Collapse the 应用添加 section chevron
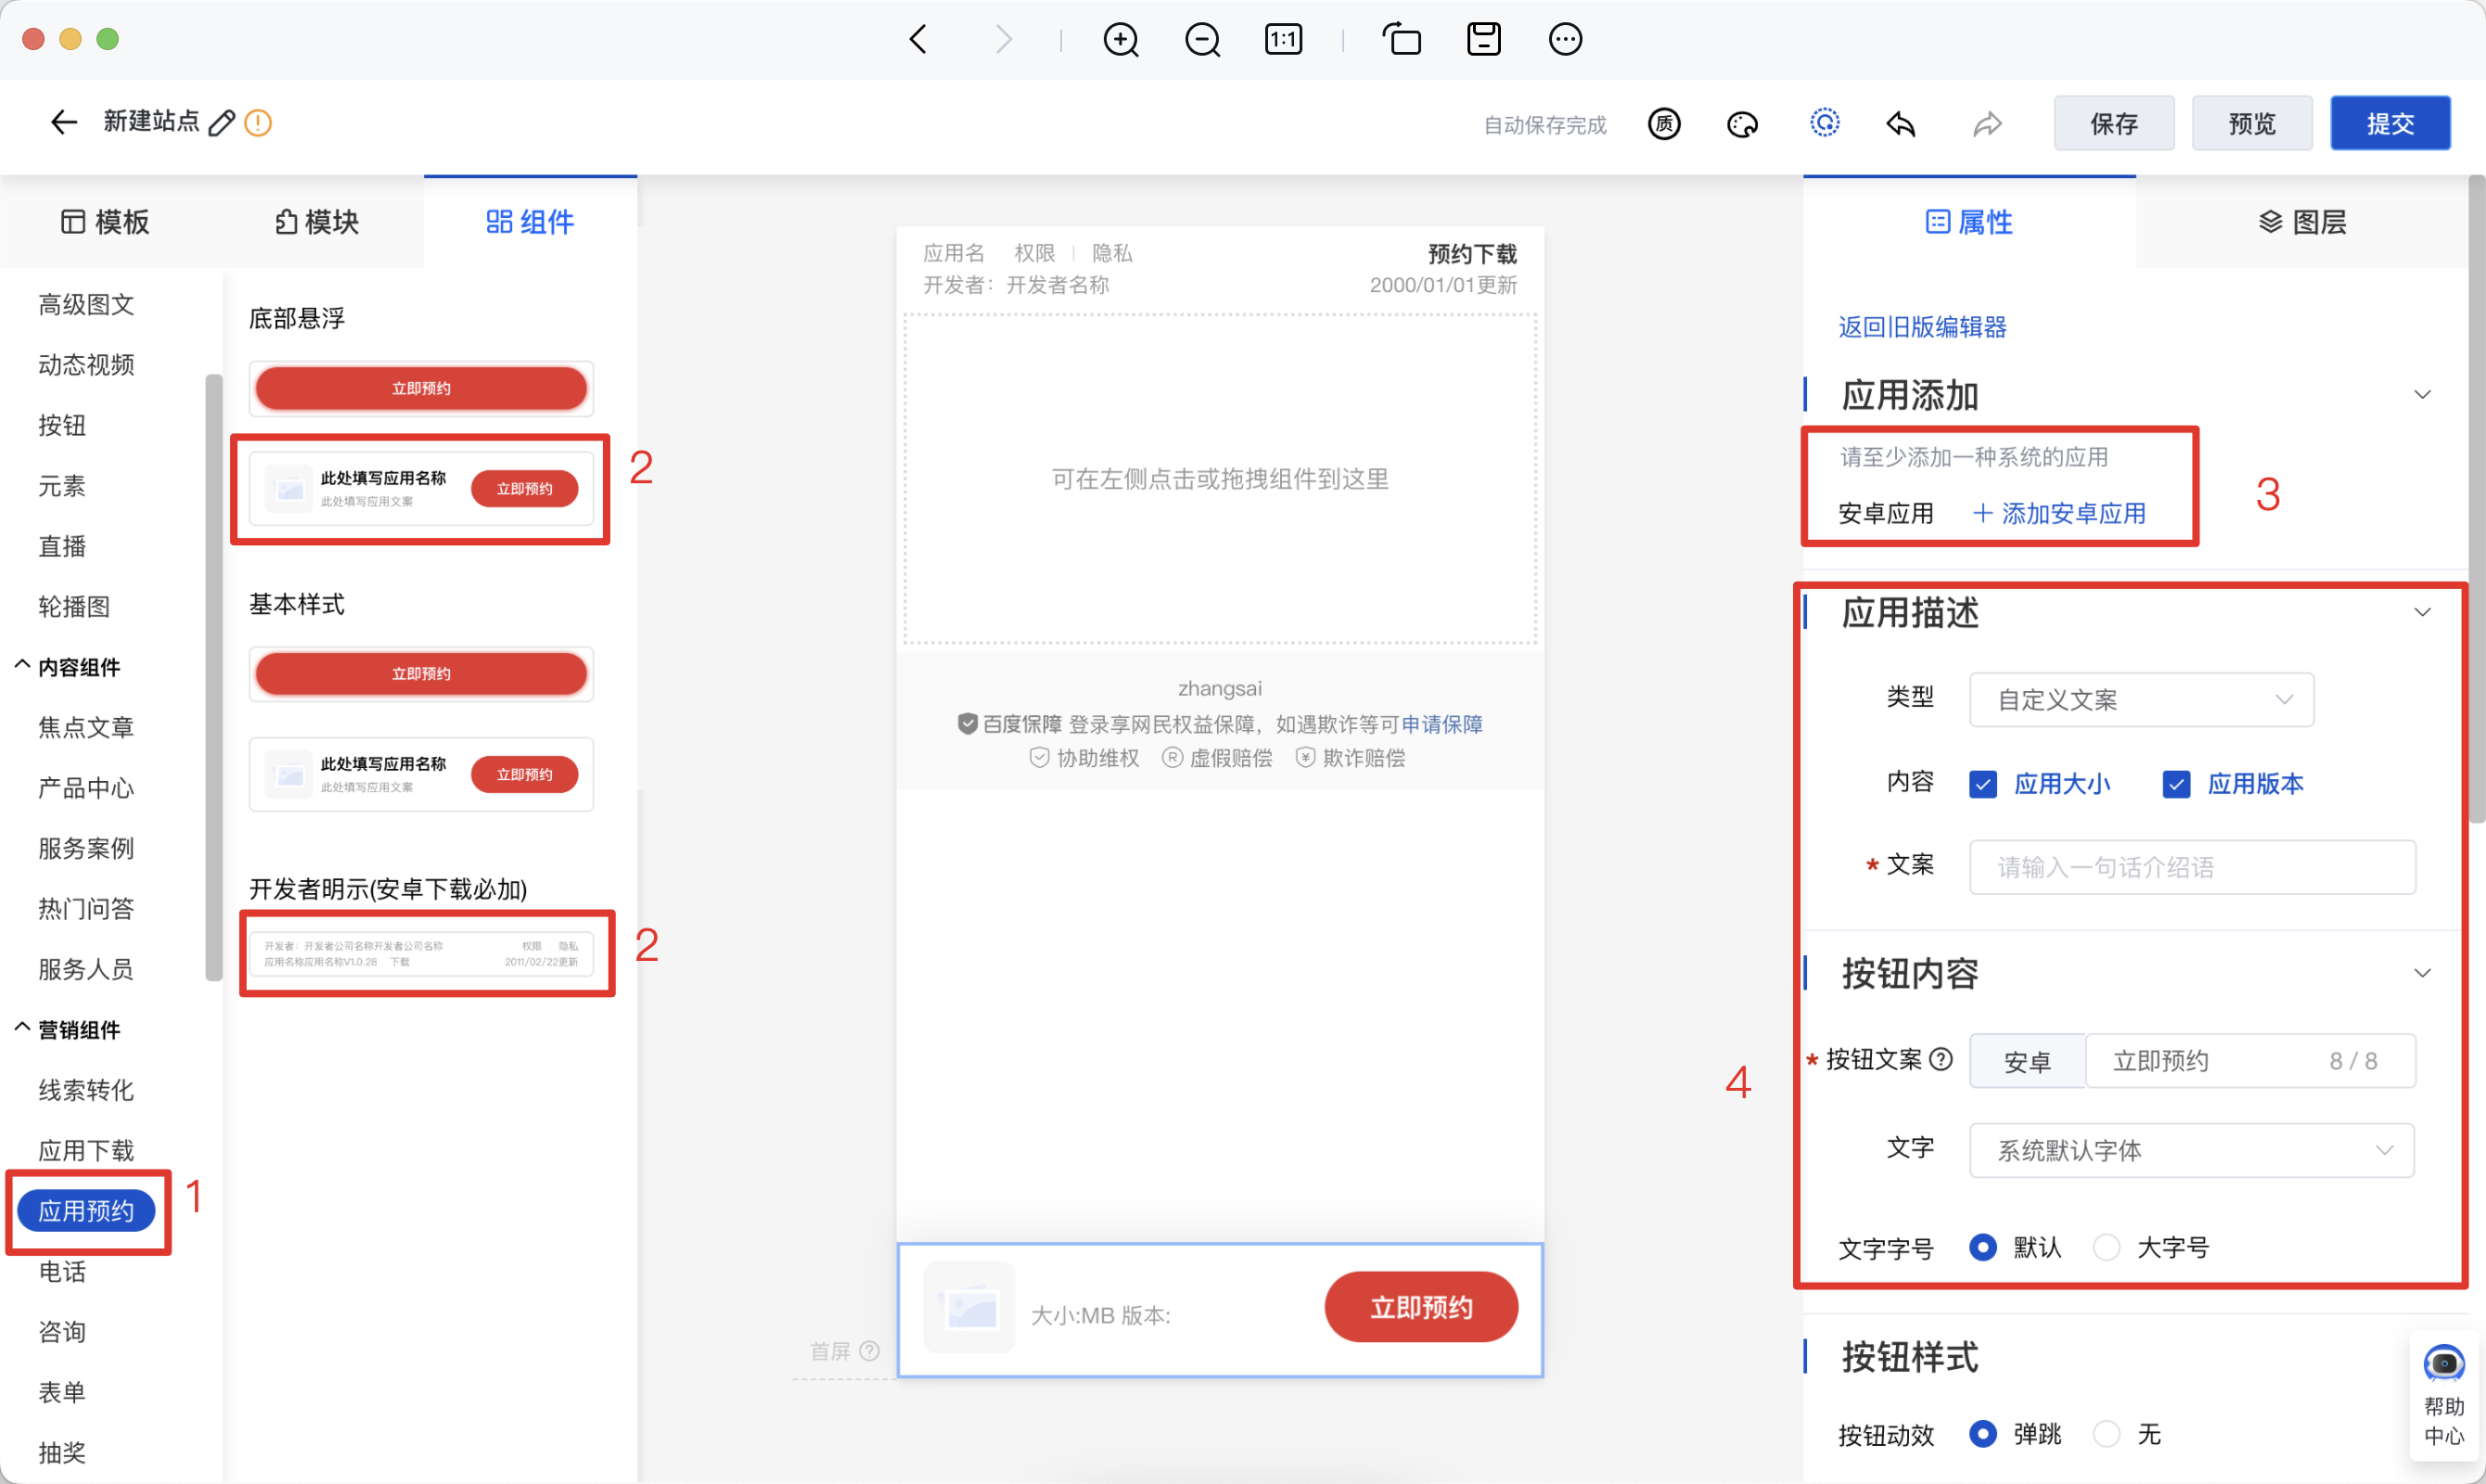This screenshot has height=1484, width=2486. 2422,395
